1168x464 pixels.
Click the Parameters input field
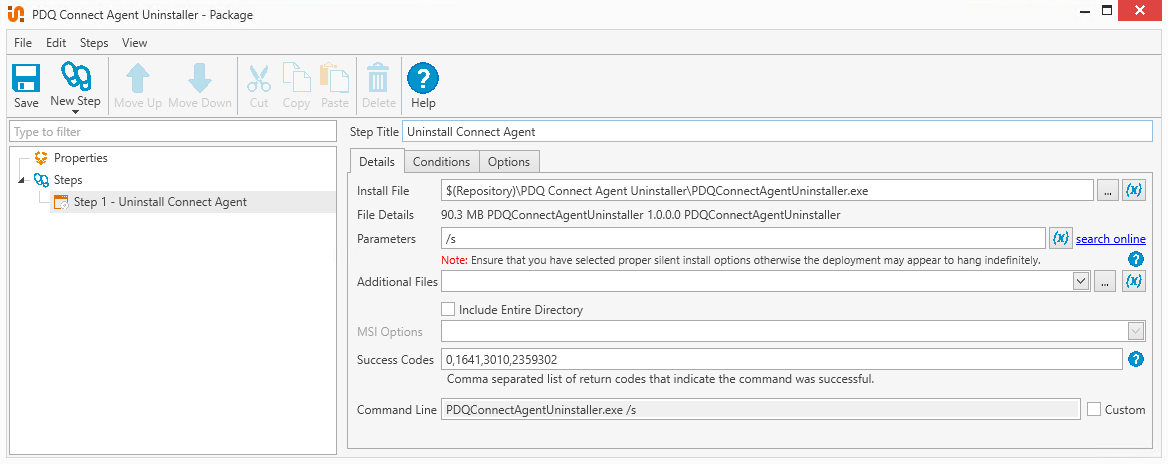pos(743,238)
